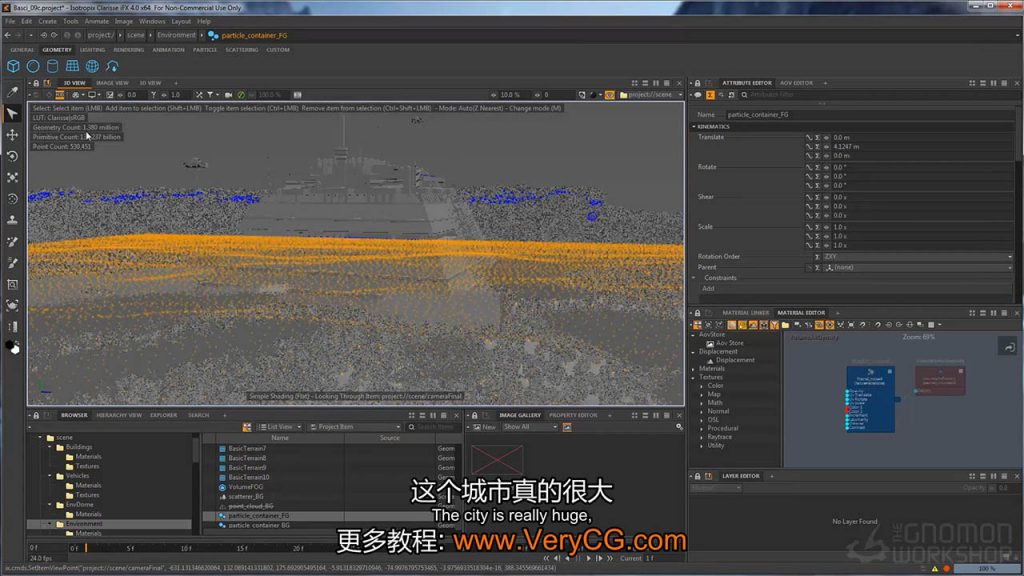Create a cylinder from the geometry shelf
Viewport: 1024px width, 576px height.
(x=52, y=66)
